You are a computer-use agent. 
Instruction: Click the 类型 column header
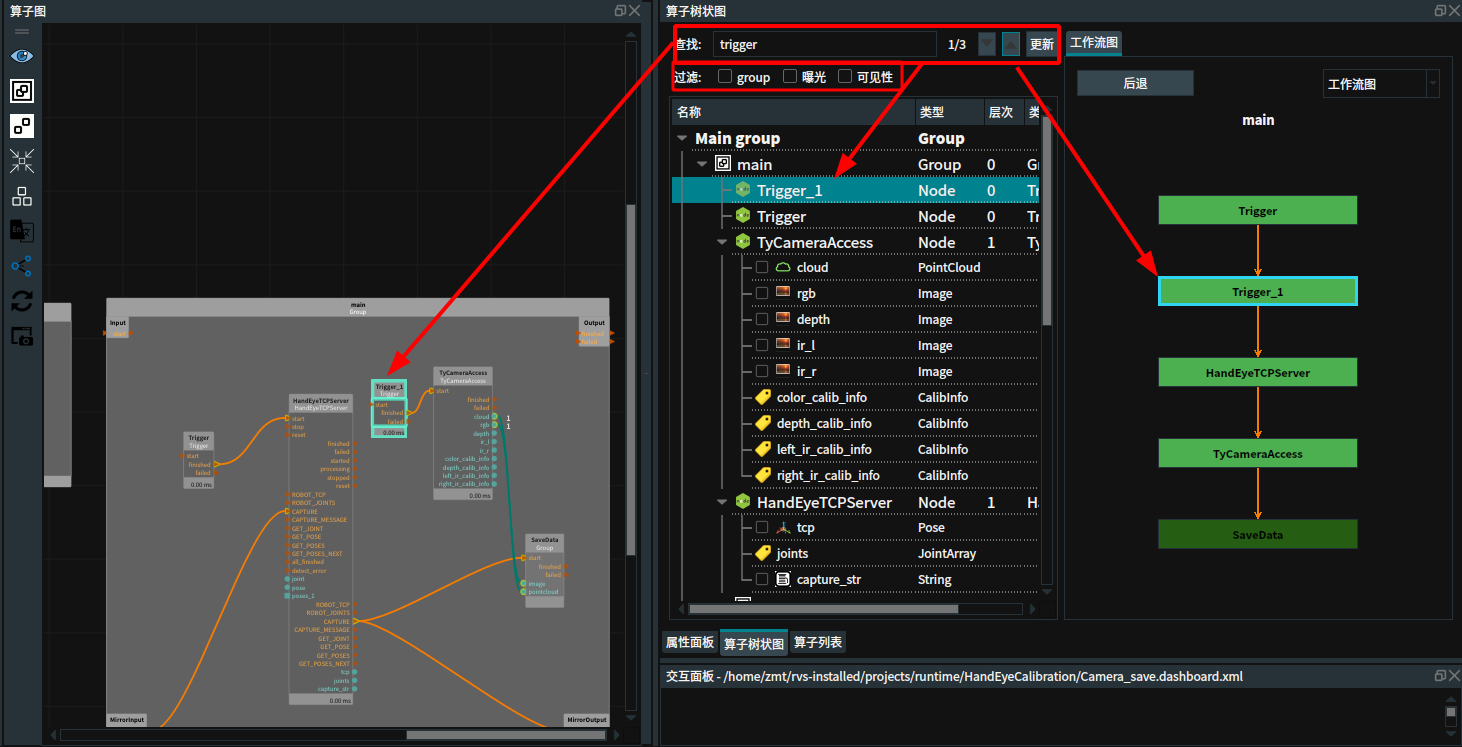(x=950, y=112)
